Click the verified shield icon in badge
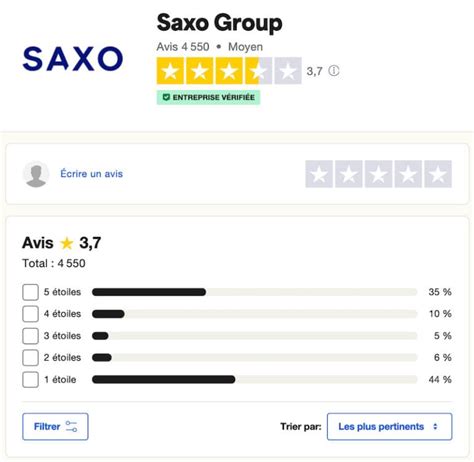 tap(166, 97)
